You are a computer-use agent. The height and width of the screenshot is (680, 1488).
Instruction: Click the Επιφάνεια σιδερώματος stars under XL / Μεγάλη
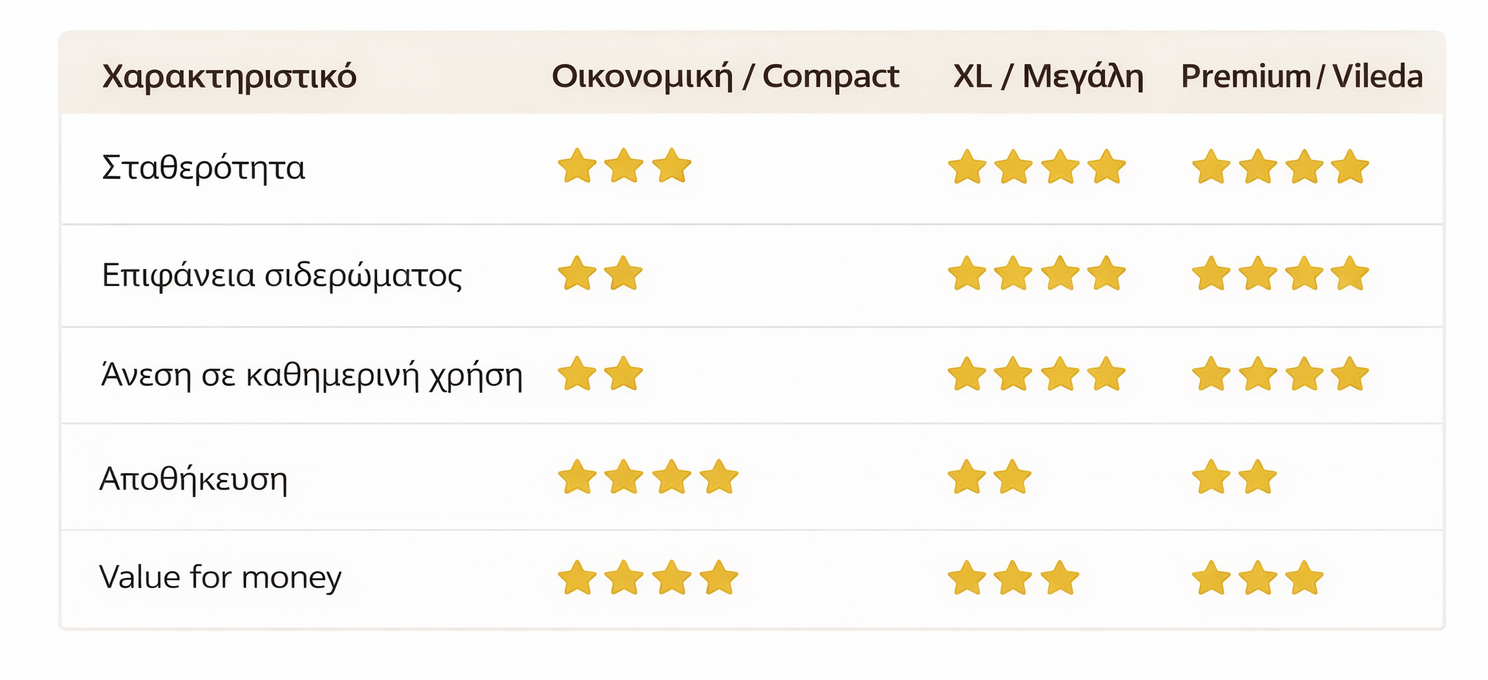click(1036, 273)
